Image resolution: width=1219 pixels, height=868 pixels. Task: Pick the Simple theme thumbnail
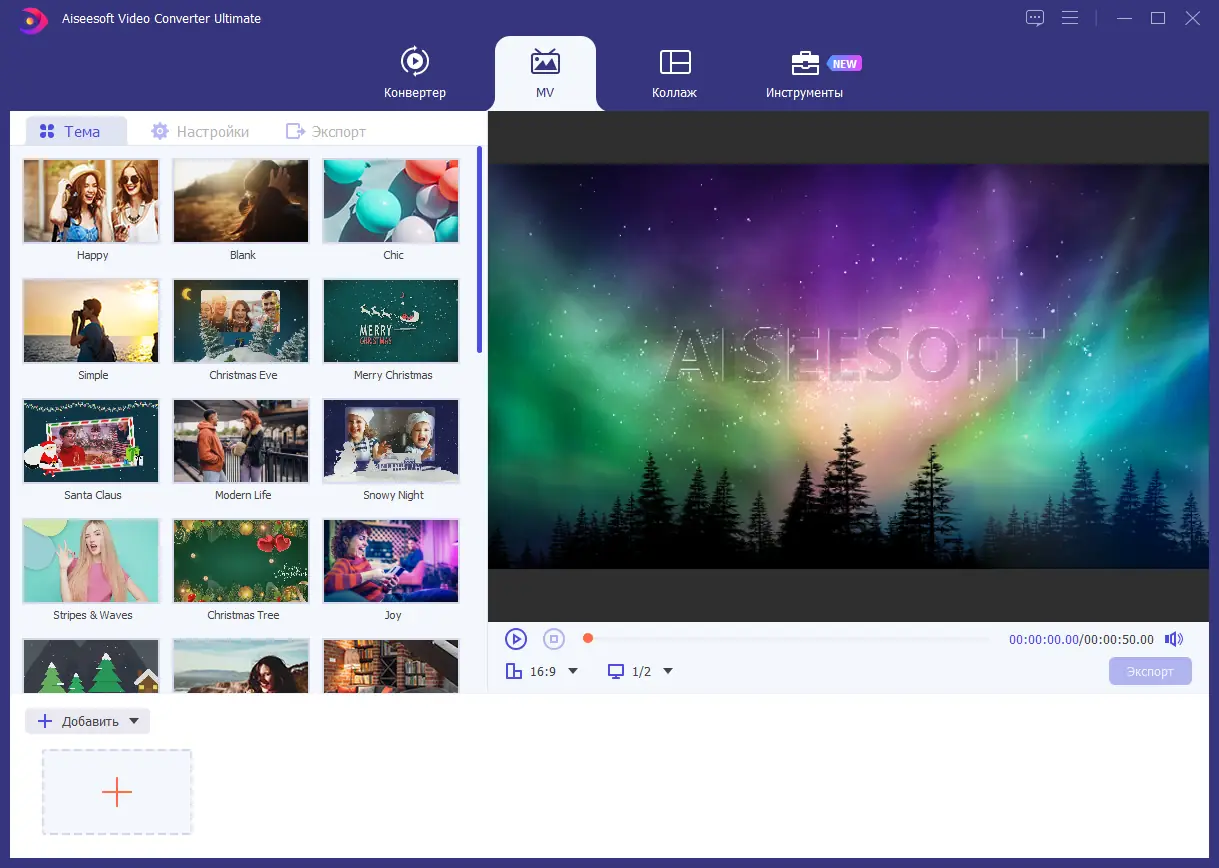click(91, 321)
